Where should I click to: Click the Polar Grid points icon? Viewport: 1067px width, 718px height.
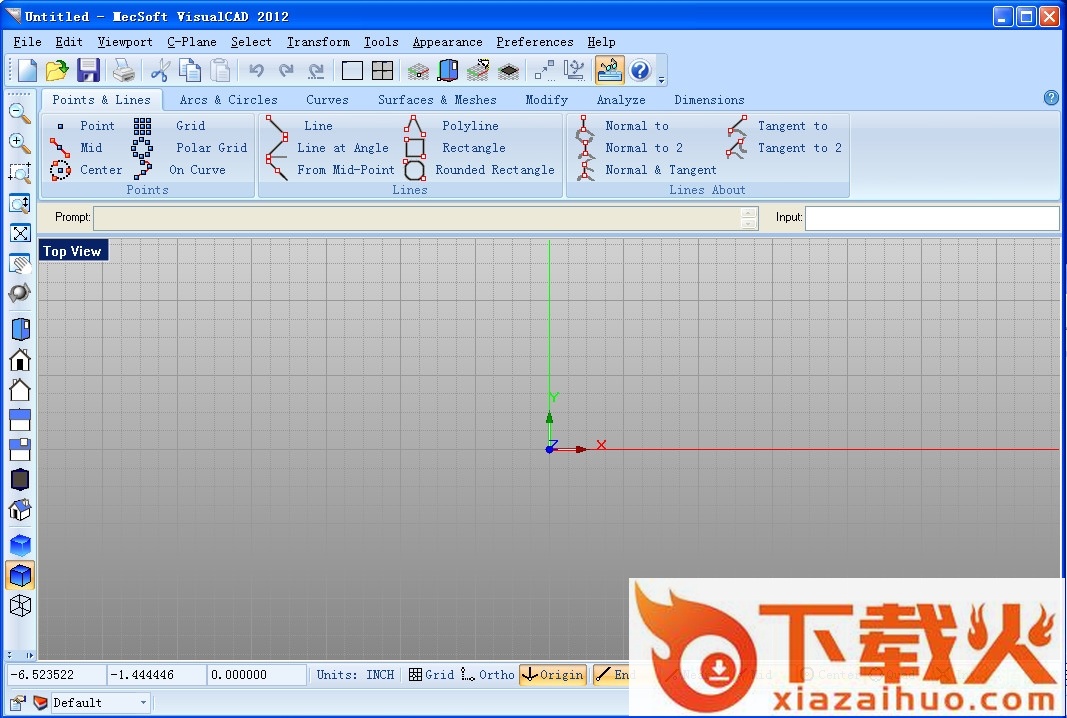[142, 148]
